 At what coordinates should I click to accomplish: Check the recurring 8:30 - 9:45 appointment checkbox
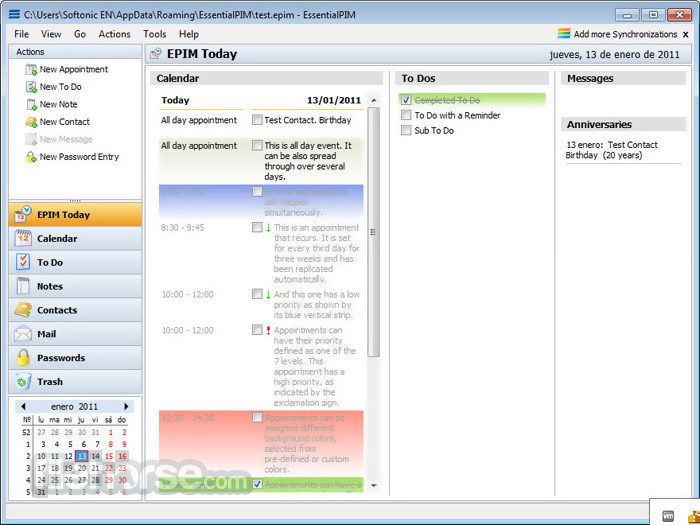[x=257, y=227]
